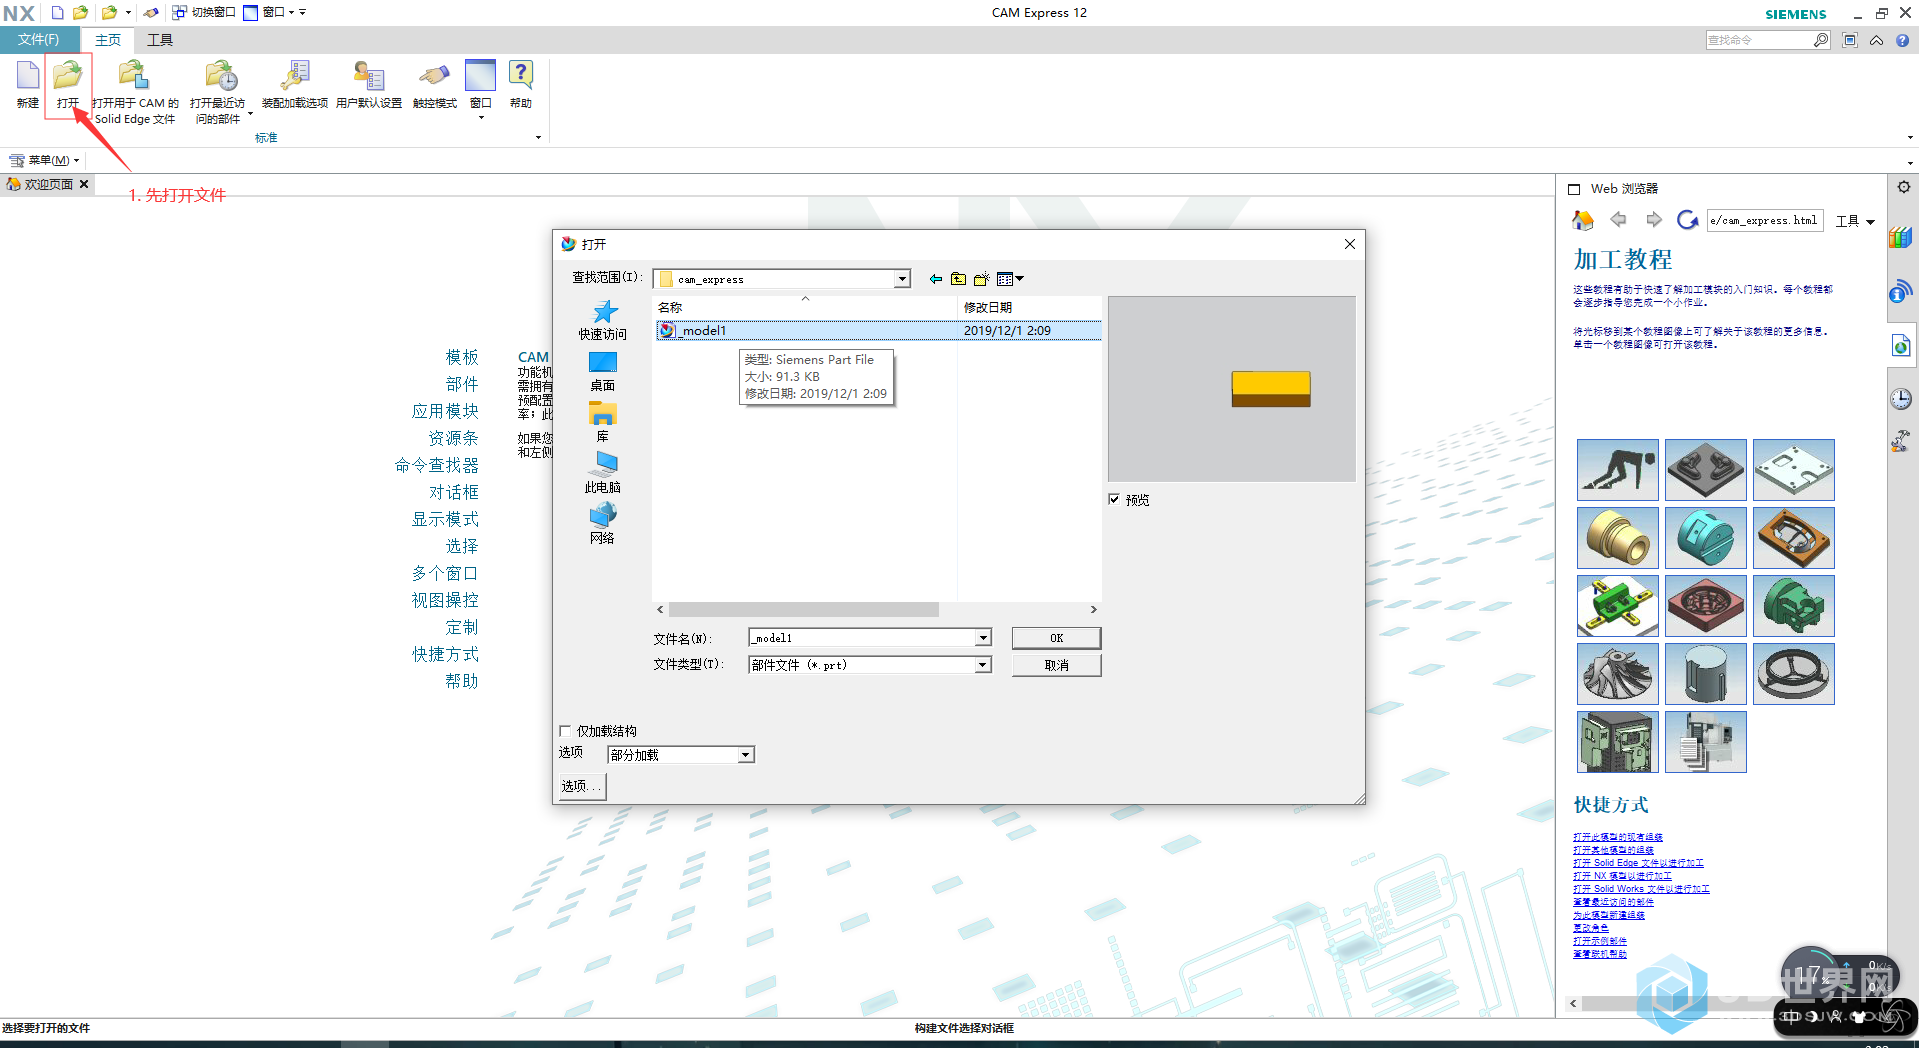Screen dimensions: 1919x1048
Task: Select 库 (Libraries) in the dialog sidebar
Action: [603, 423]
